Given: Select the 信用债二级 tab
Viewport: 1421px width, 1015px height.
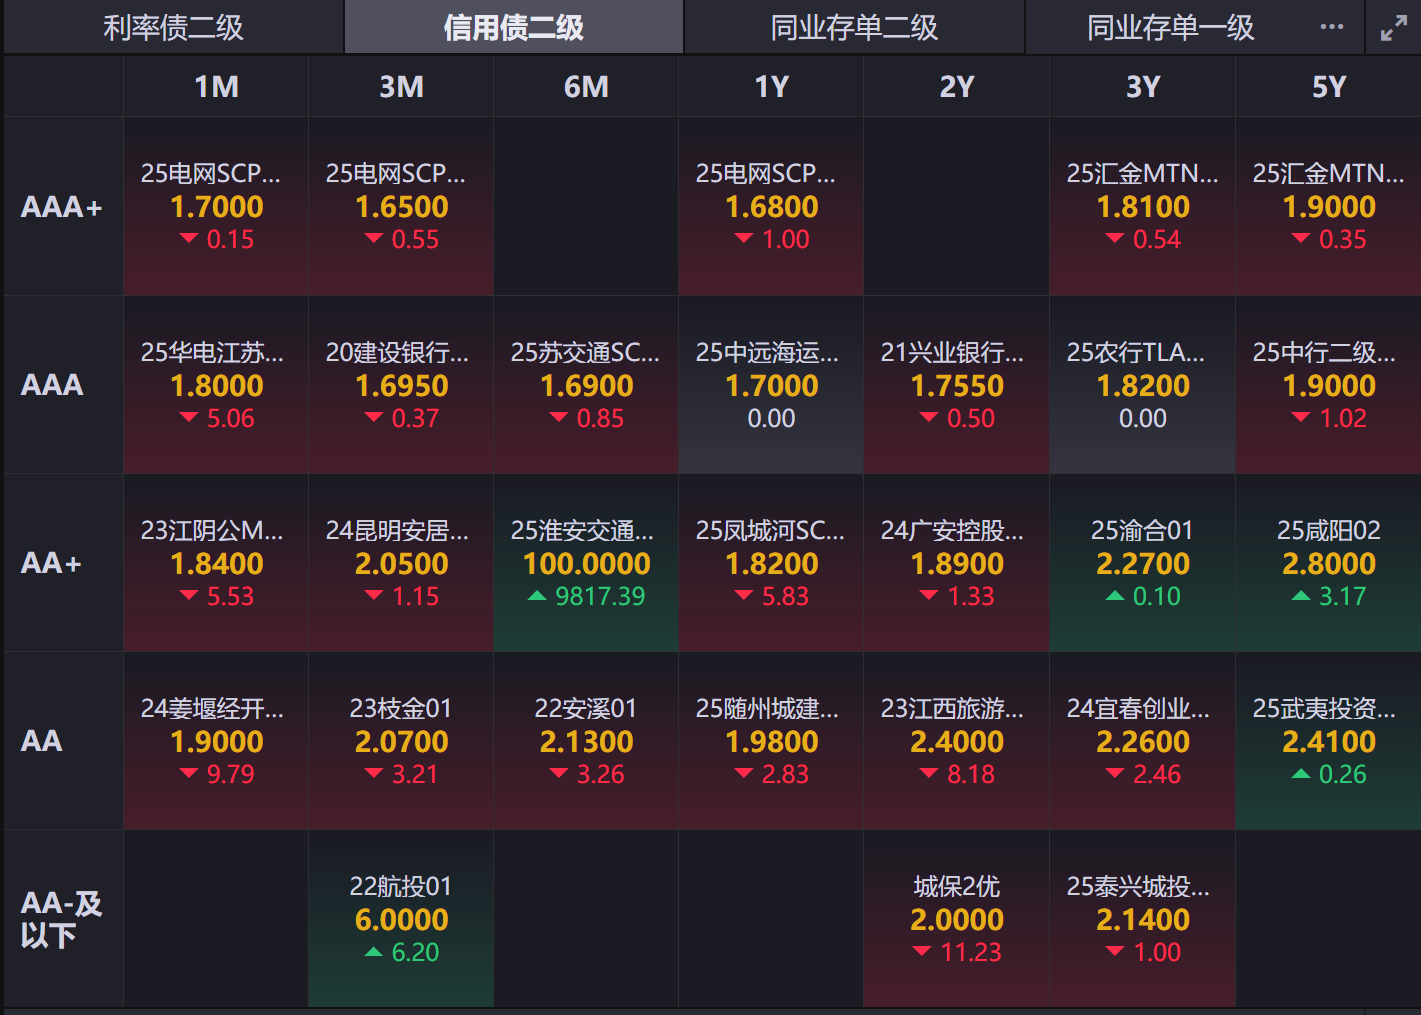Looking at the screenshot, I should [x=514, y=27].
